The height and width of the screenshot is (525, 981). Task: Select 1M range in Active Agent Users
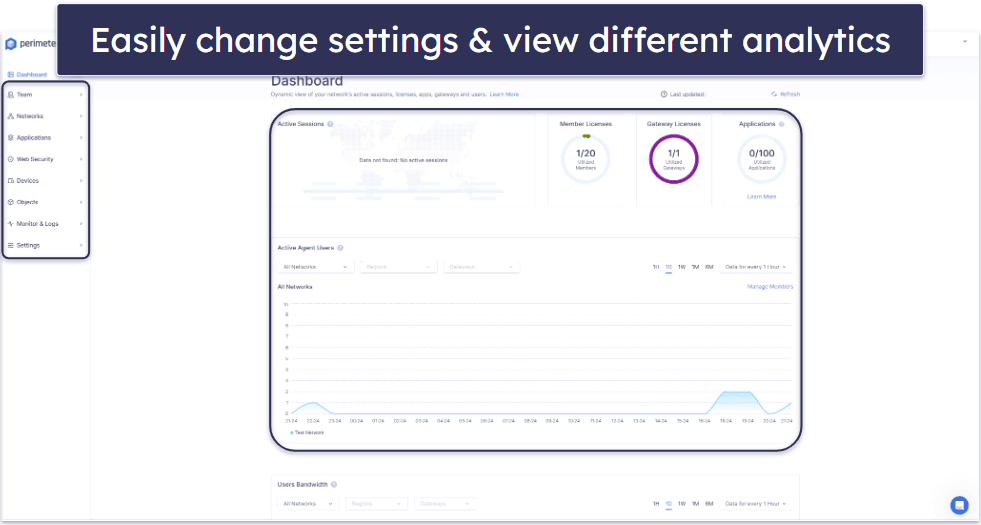click(x=695, y=267)
